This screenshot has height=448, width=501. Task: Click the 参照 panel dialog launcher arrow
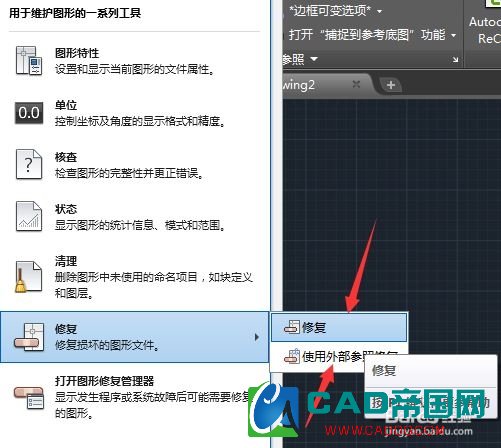point(455,60)
